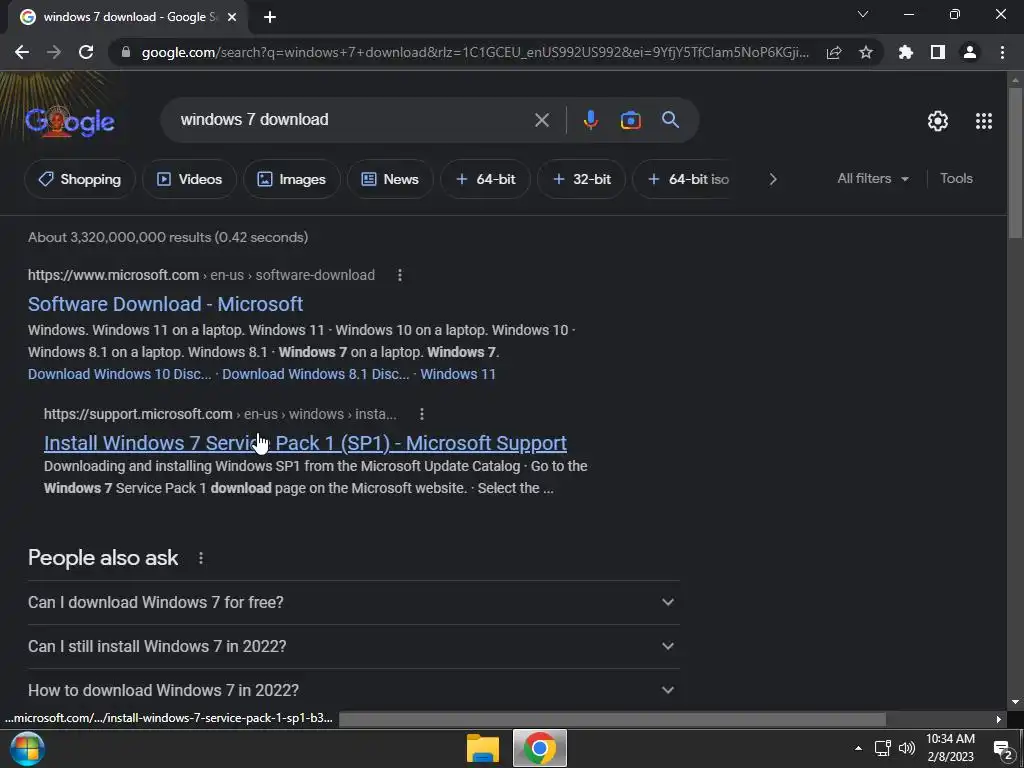Open the Extensions puzzle icon
1024x768 pixels.
(x=905, y=52)
